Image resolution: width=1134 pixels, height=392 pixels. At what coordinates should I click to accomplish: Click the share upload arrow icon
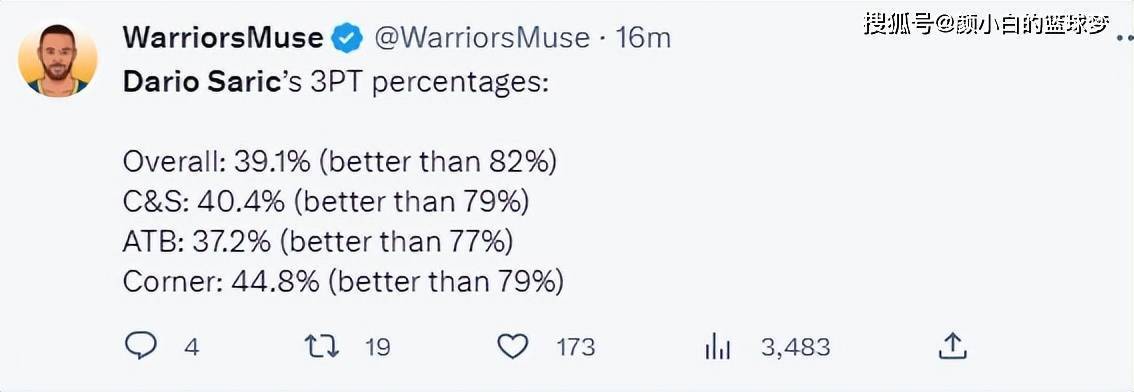(x=952, y=346)
